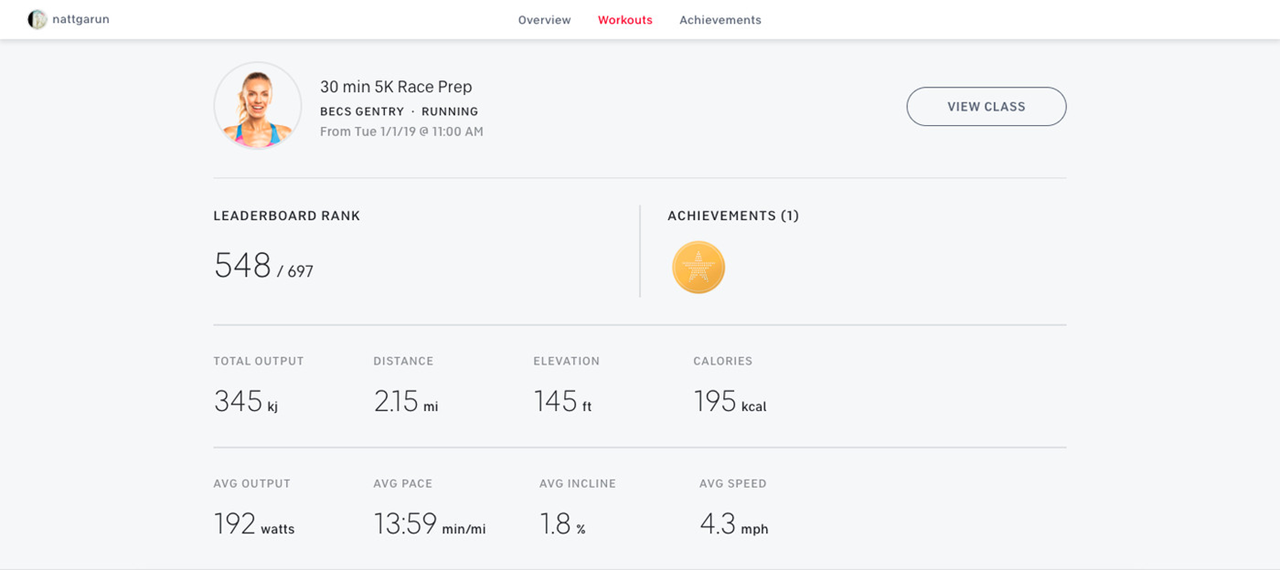Click the Elevation 145 ft value

pyautogui.click(x=563, y=401)
